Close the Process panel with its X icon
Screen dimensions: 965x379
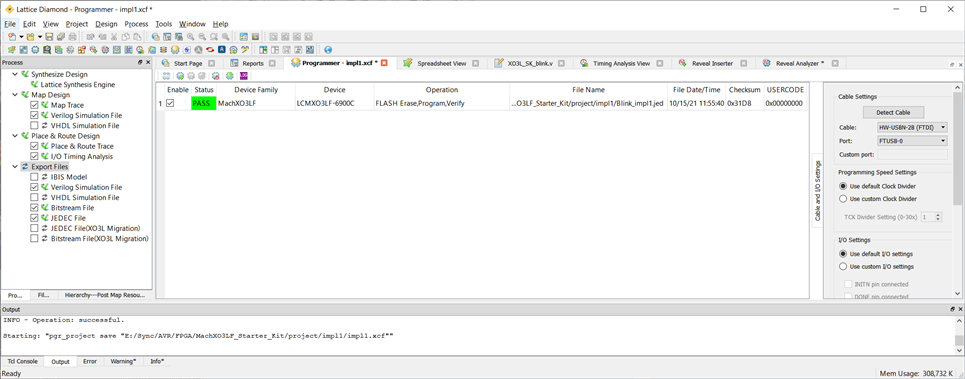[148, 63]
